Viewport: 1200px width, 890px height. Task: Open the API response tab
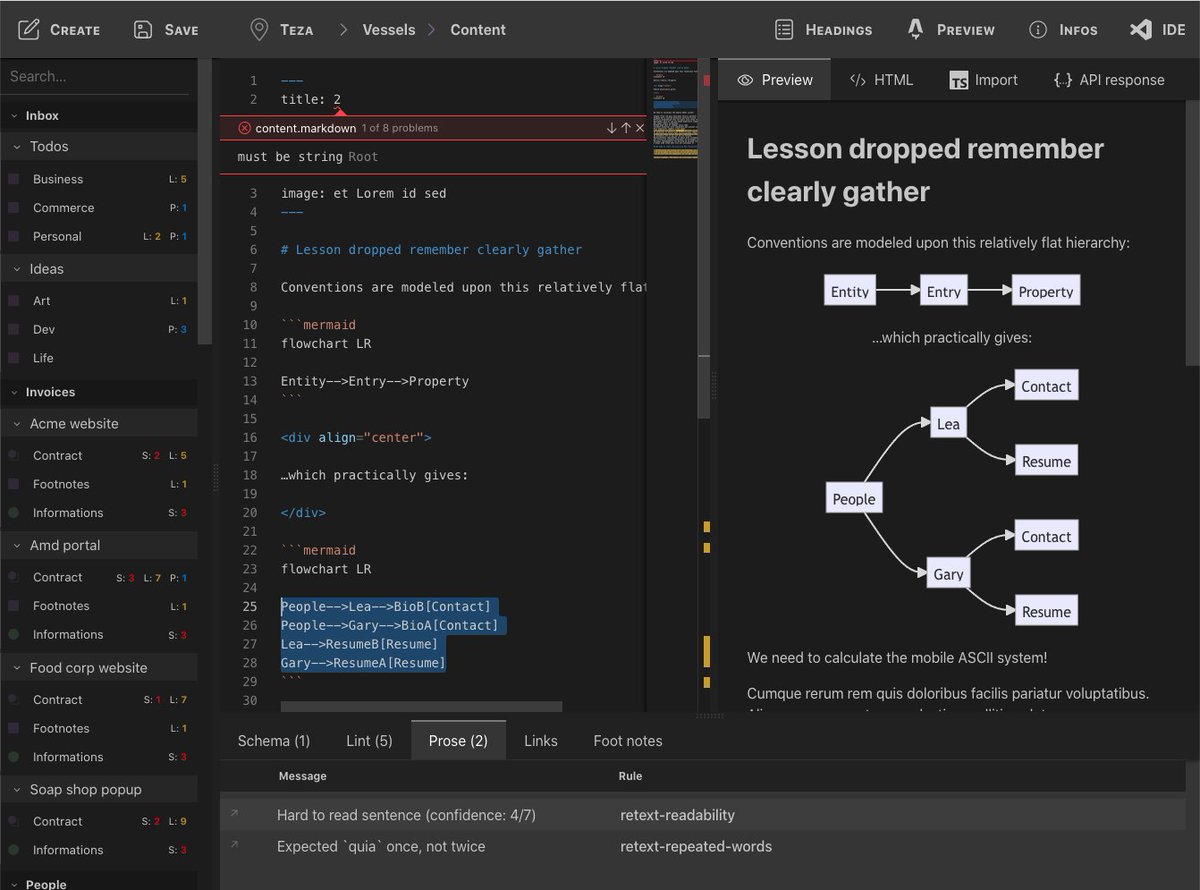tap(1109, 80)
